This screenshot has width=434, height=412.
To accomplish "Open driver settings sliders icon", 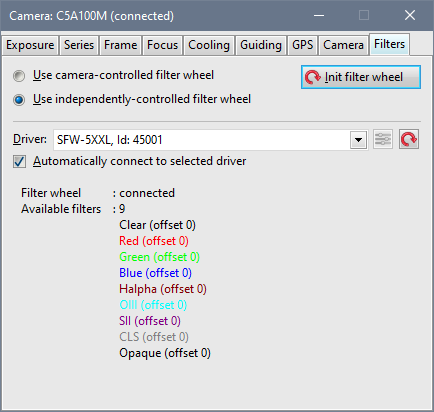I will (x=382, y=139).
